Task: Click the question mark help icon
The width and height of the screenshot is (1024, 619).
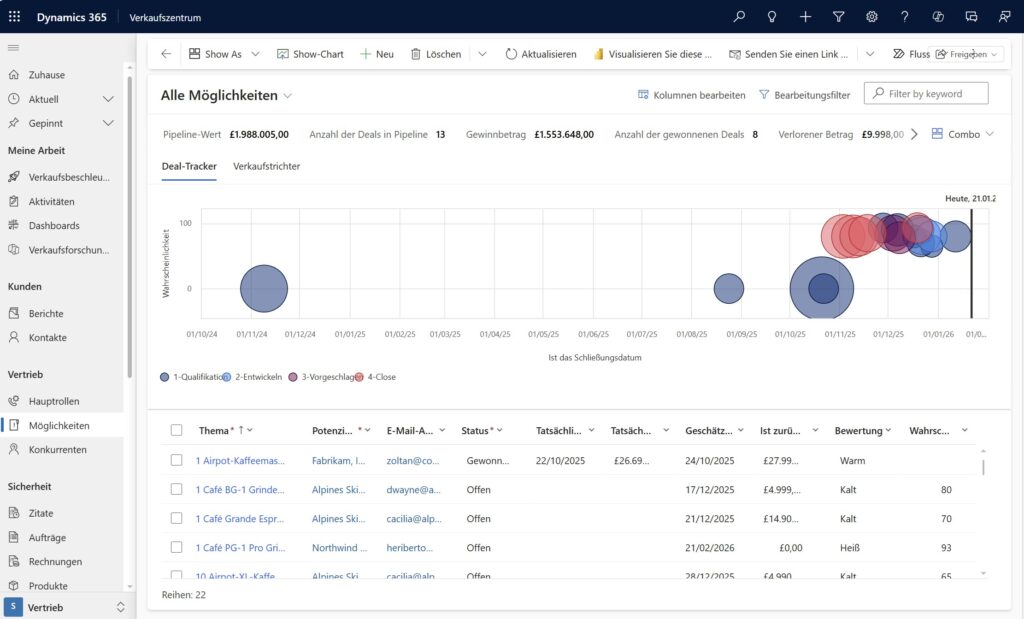Action: 904,17
